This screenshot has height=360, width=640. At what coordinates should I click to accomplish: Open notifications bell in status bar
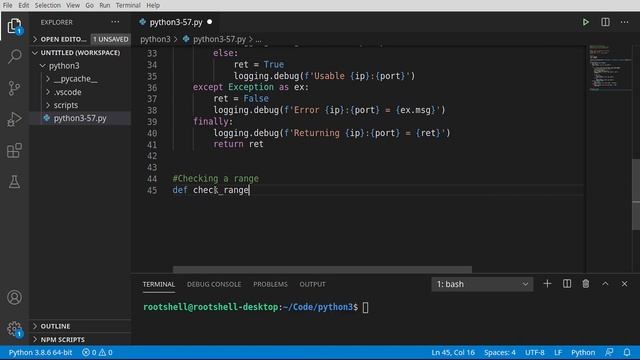click(x=627, y=352)
